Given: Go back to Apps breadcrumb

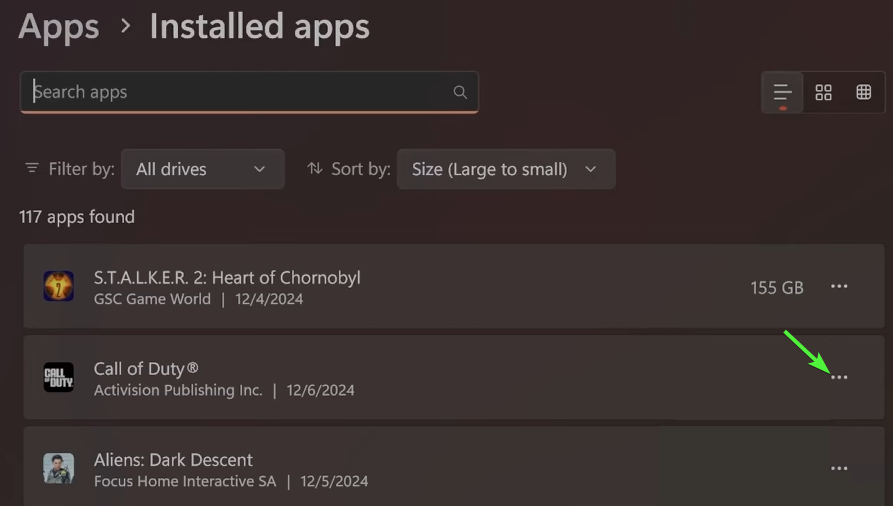Looking at the screenshot, I should (x=58, y=27).
